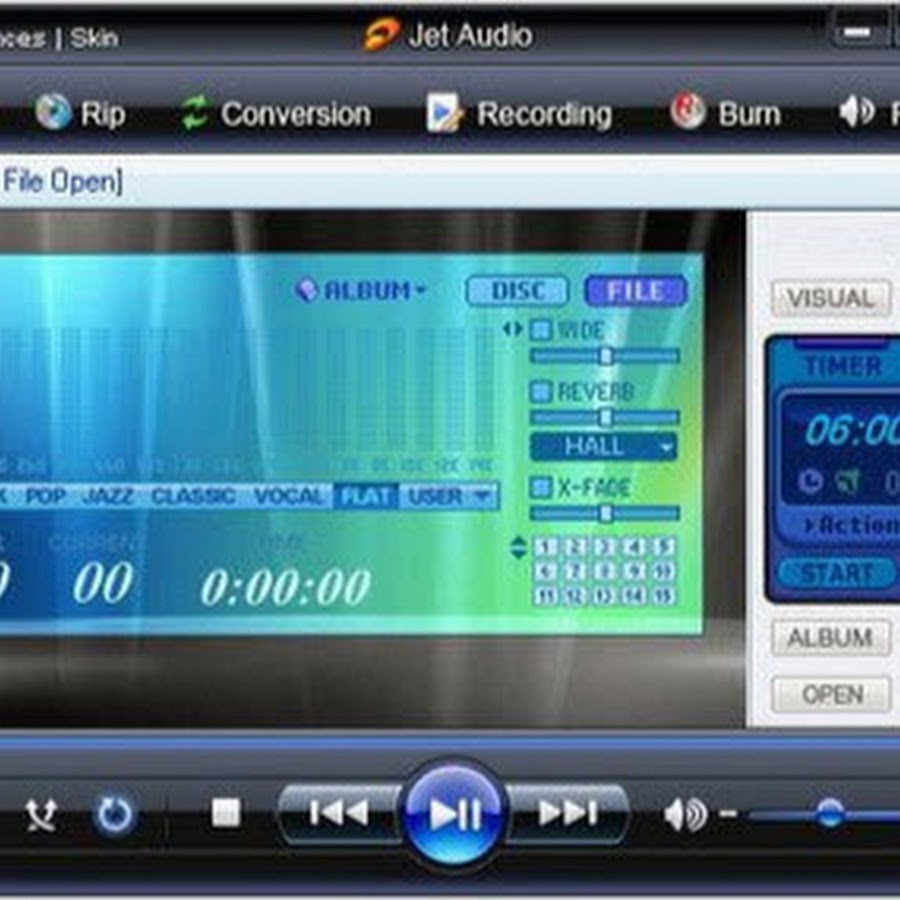This screenshot has width=900, height=900.
Task: Open the ALBUM dropdown menu
Action: click(362, 291)
